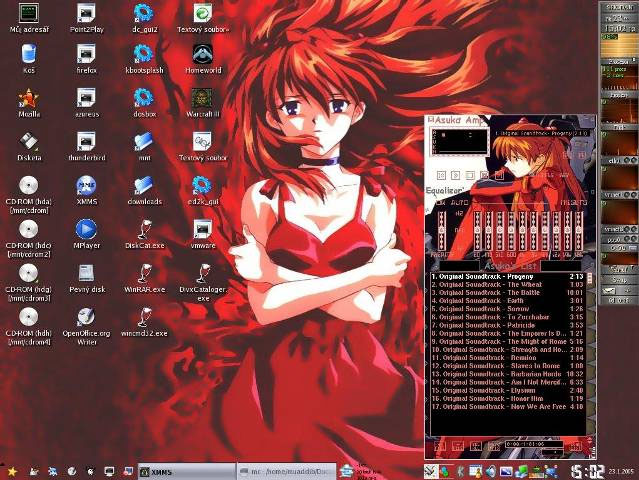Launch DivxCataloger.exe from desktop

tap(203, 283)
